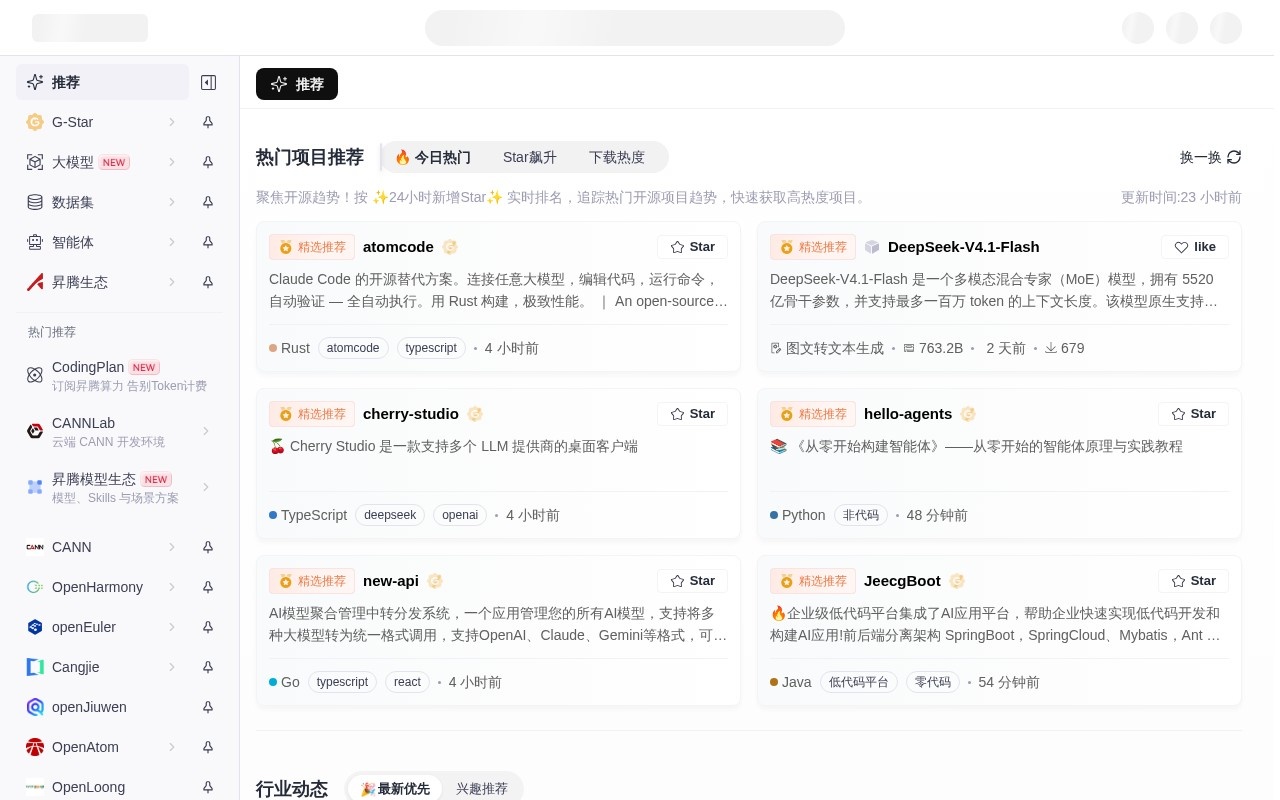Toggle the pin for 大模型
The image size is (1280, 800).
pos(208,162)
